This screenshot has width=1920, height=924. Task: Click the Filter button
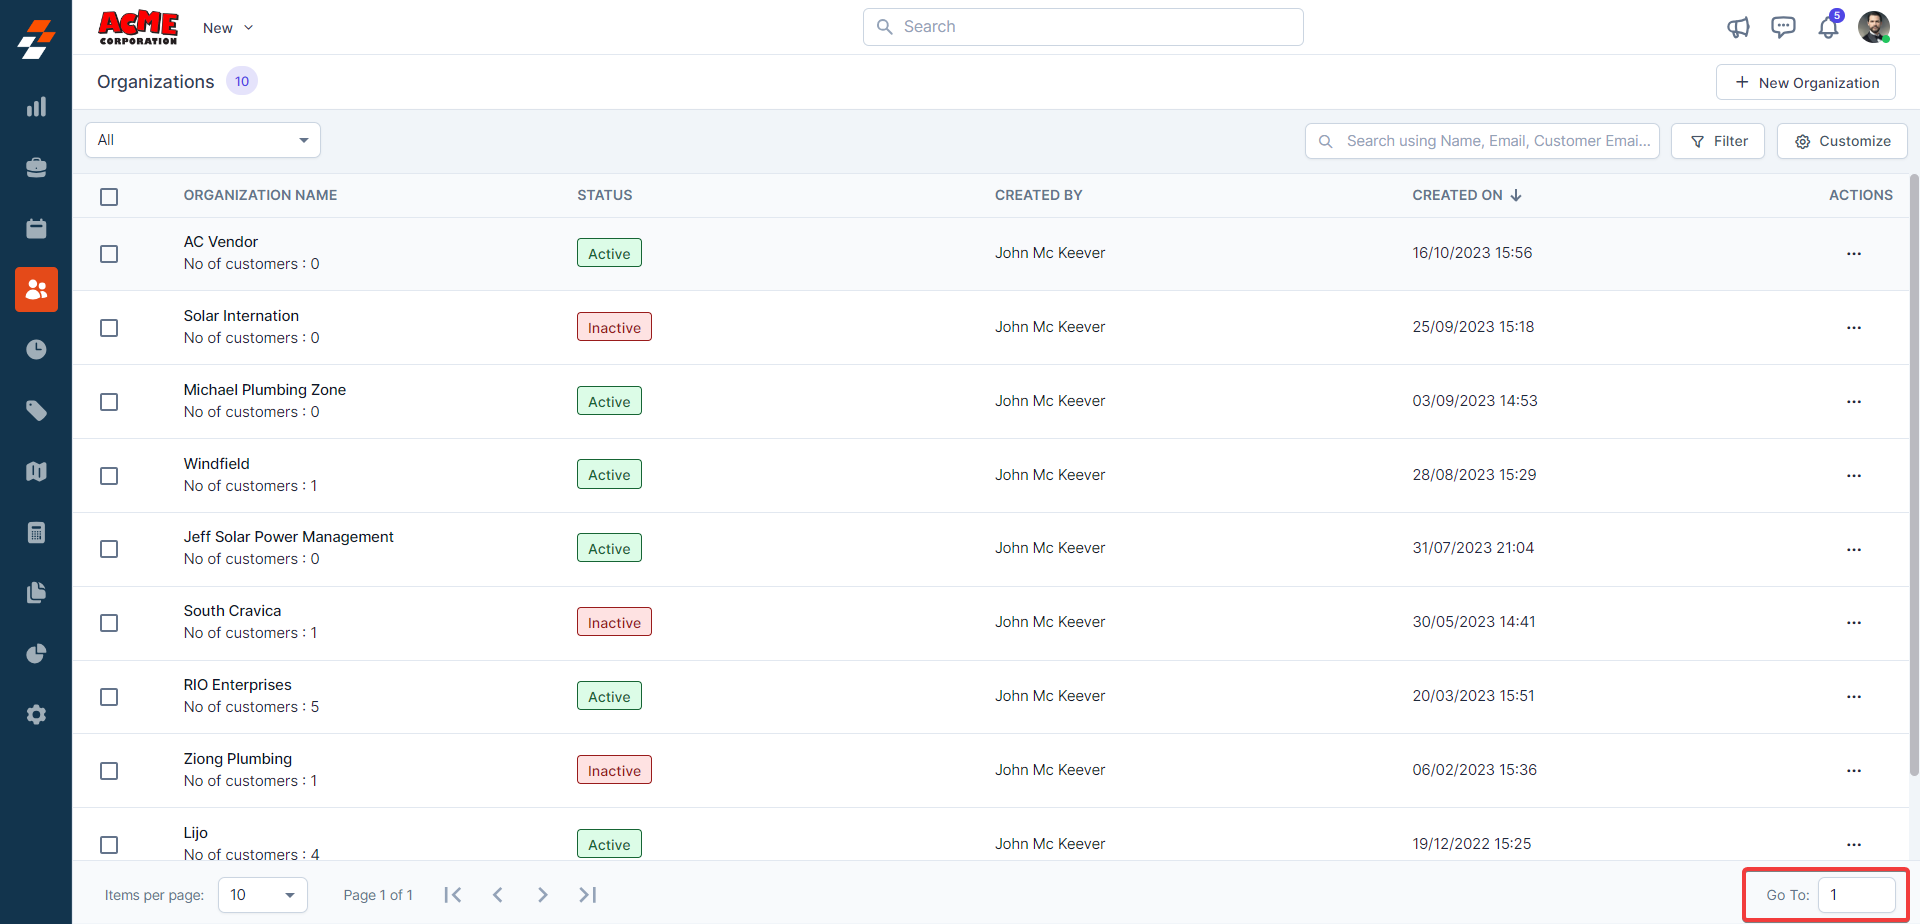coord(1717,141)
